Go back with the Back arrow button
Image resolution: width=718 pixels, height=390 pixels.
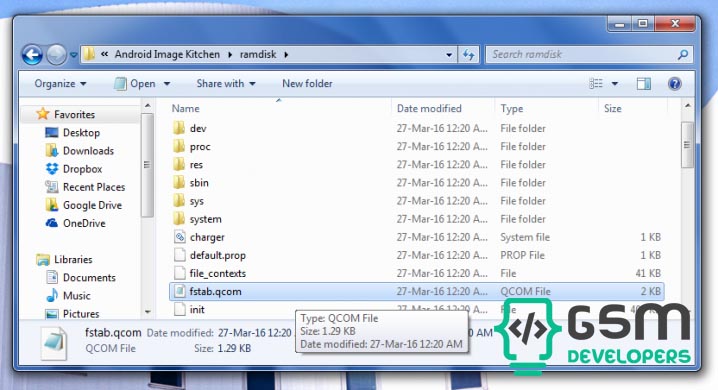pyautogui.click(x=32, y=55)
